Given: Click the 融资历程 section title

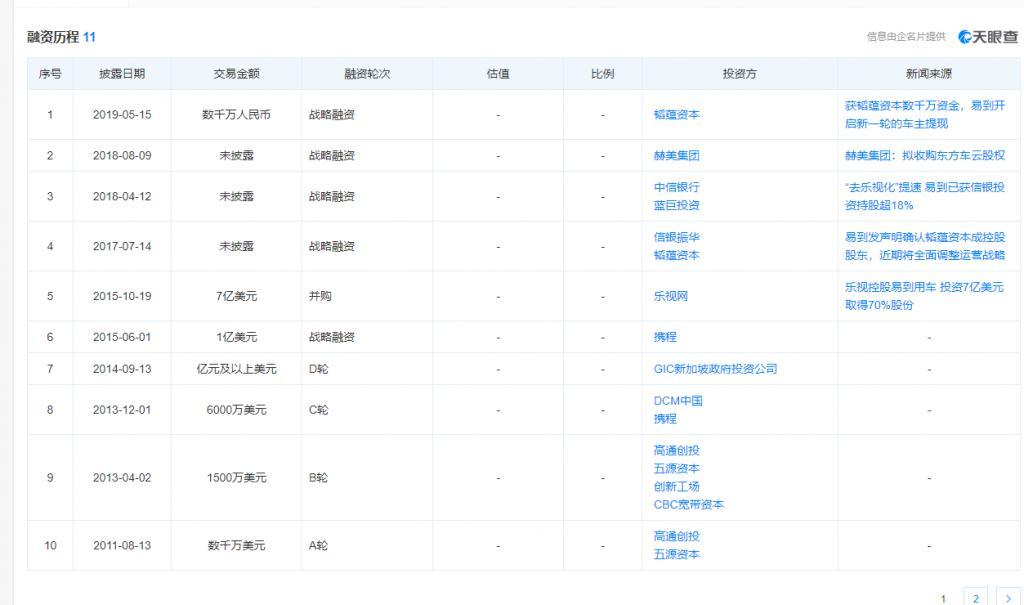Looking at the screenshot, I should (x=53, y=37).
